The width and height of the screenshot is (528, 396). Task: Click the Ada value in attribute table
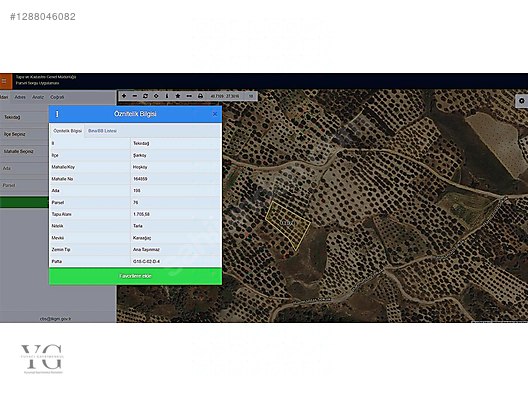coord(137,191)
